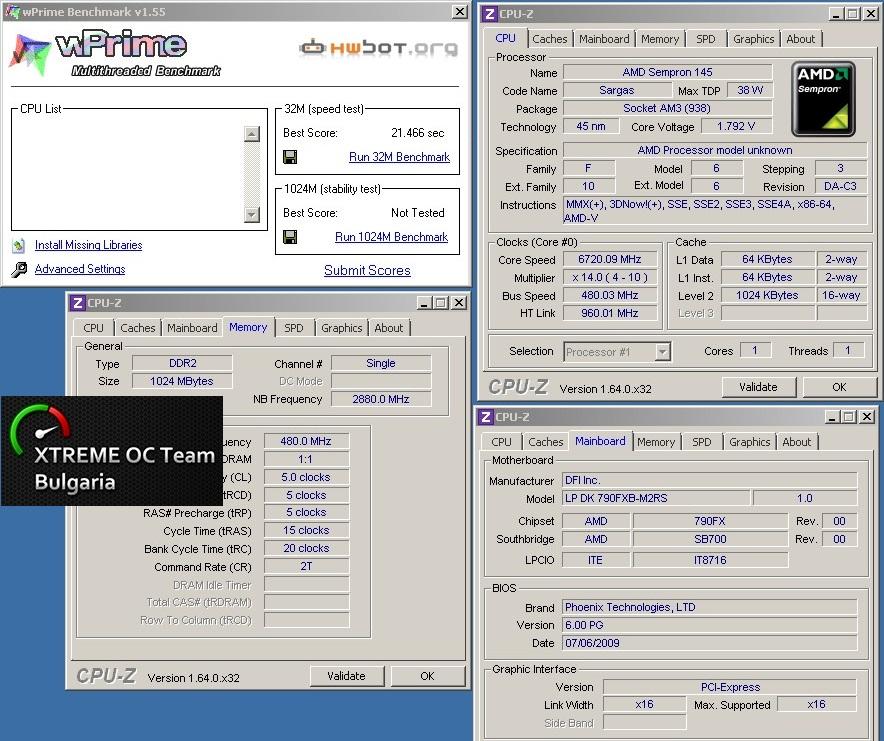
Task: Click the Install Missing Libraries icon
Action: pos(19,245)
